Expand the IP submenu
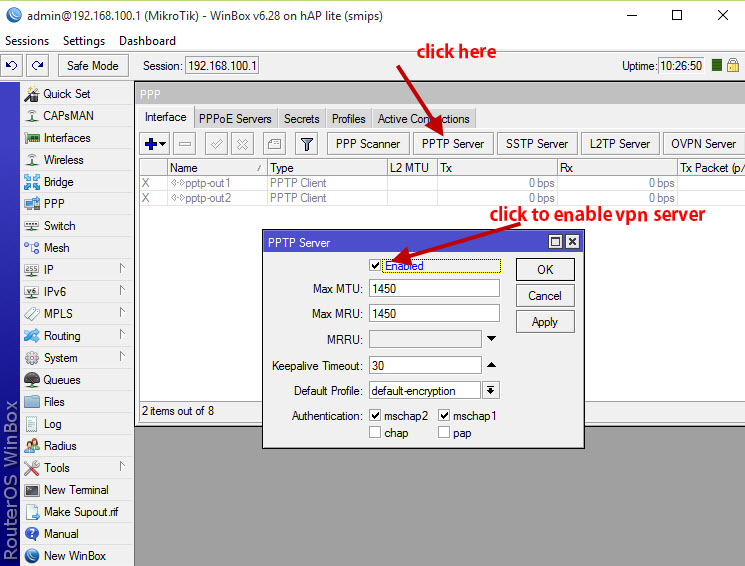 tap(122, 269)
